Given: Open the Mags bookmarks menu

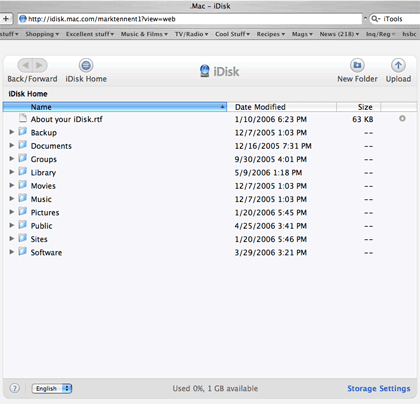Looking at the screenshot, I should [302, 34].
